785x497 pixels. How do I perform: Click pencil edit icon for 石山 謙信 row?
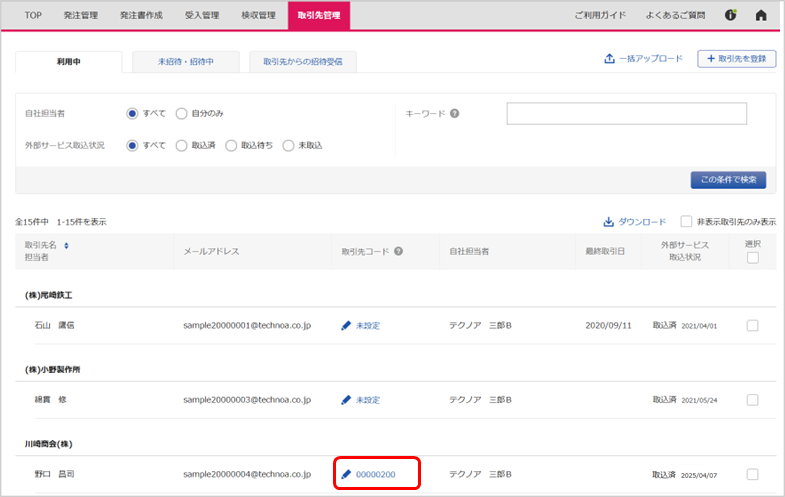(346, 325)
